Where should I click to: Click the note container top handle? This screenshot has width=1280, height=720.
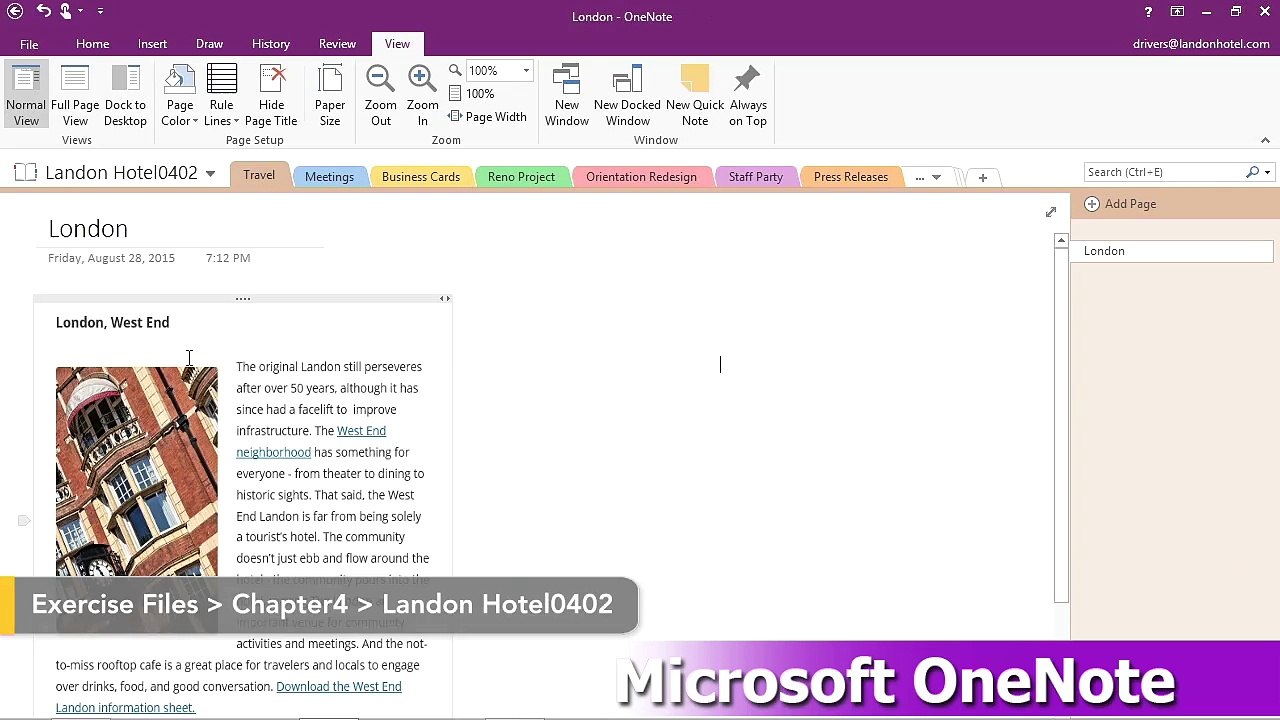[x=242, y=298]
